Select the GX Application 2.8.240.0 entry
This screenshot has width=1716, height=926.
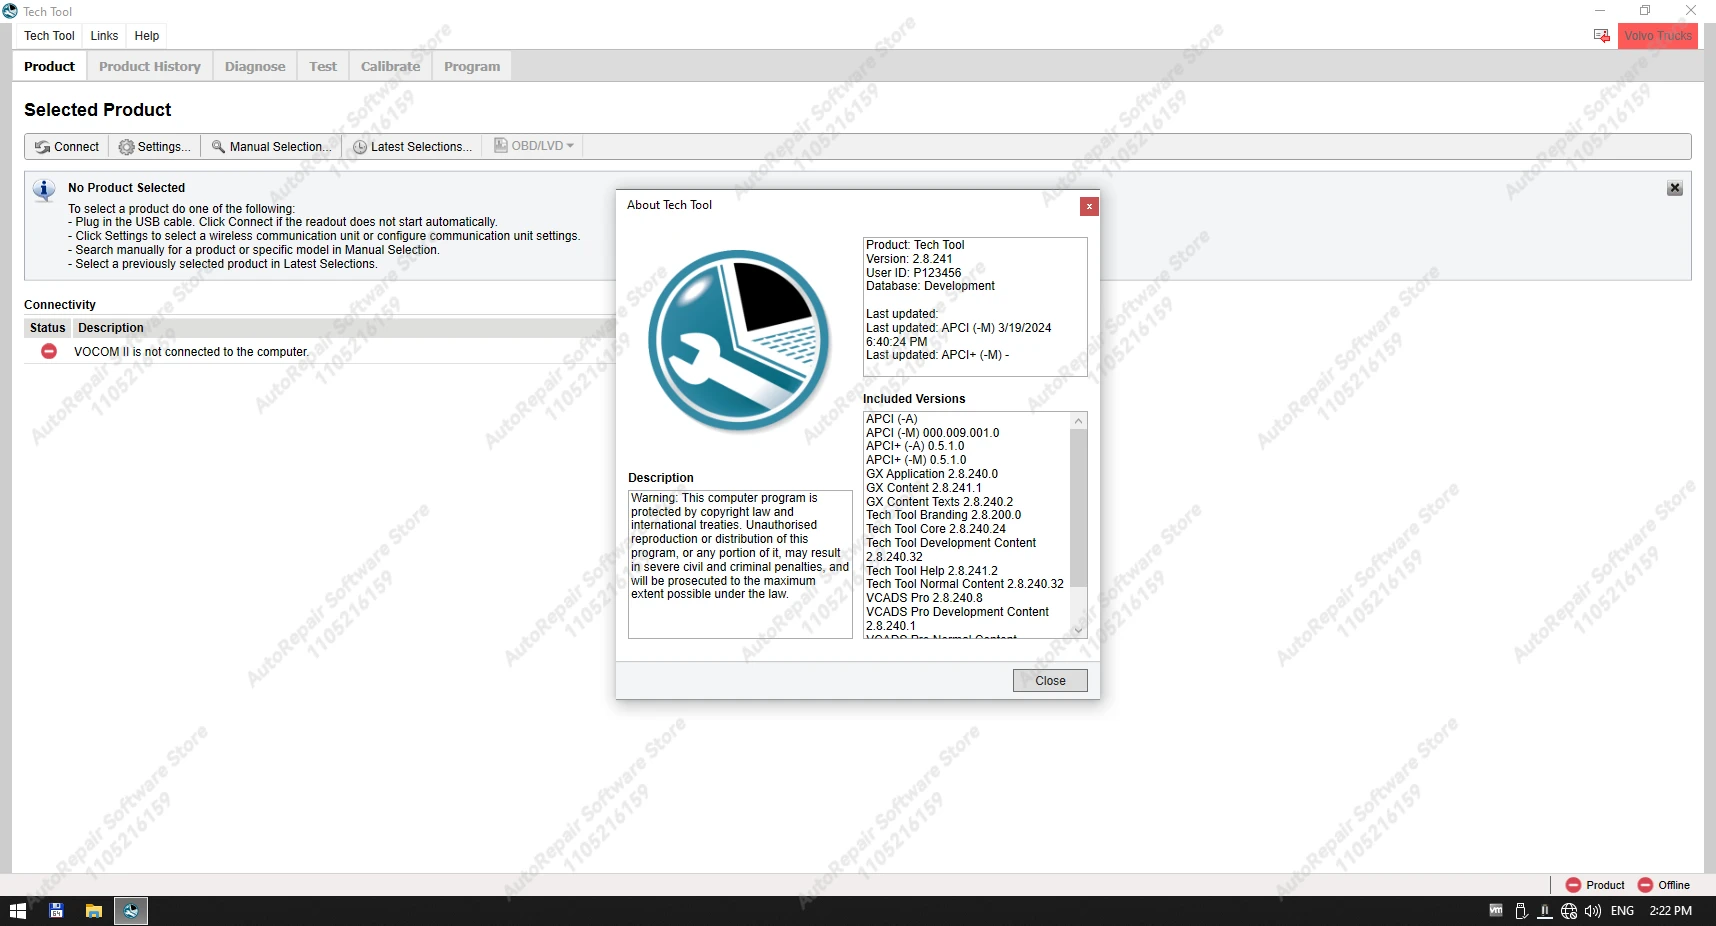(x=931, y=474)
